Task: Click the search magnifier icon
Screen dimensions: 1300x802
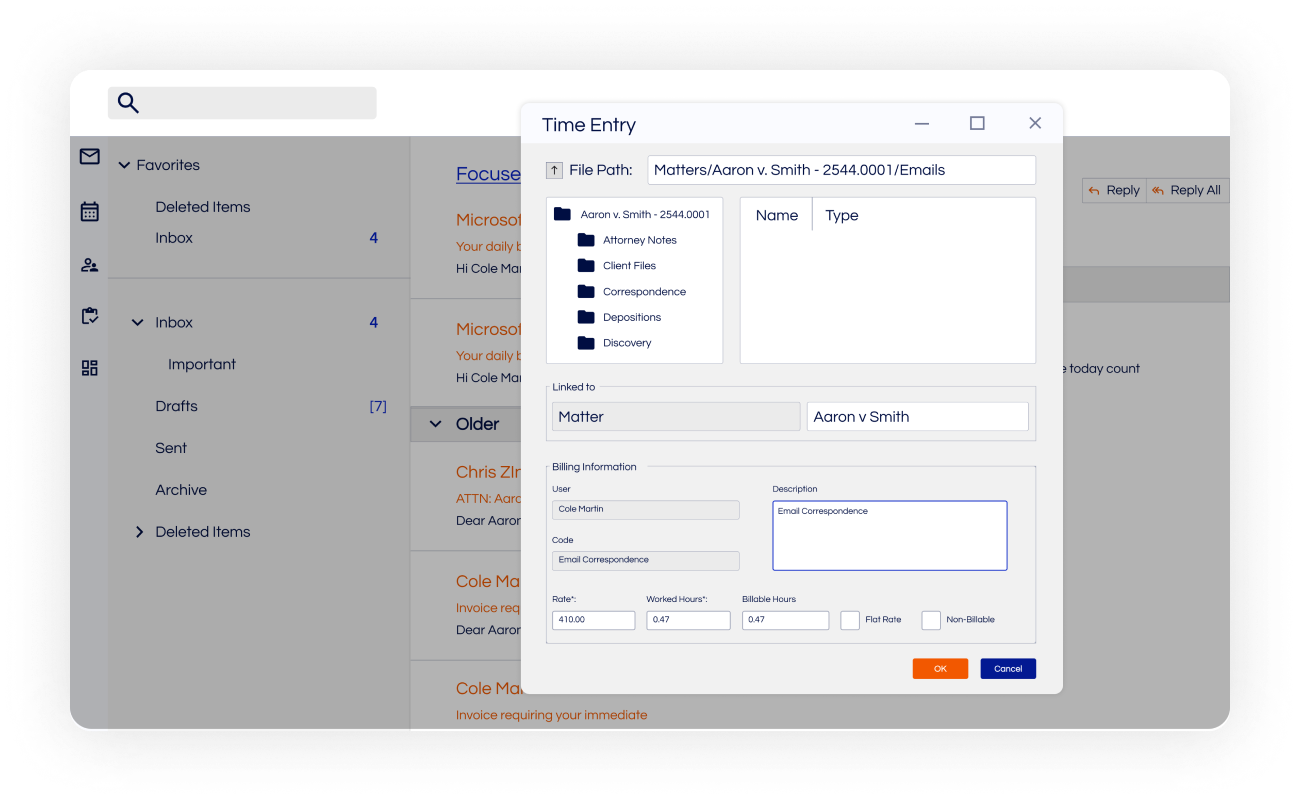Action: click(128, 103)
